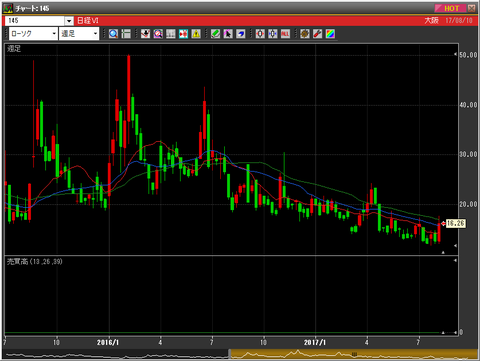Viewport: 480px width, 361px height.
Task: Click the 日経VI symbol name
Action: 88,21
